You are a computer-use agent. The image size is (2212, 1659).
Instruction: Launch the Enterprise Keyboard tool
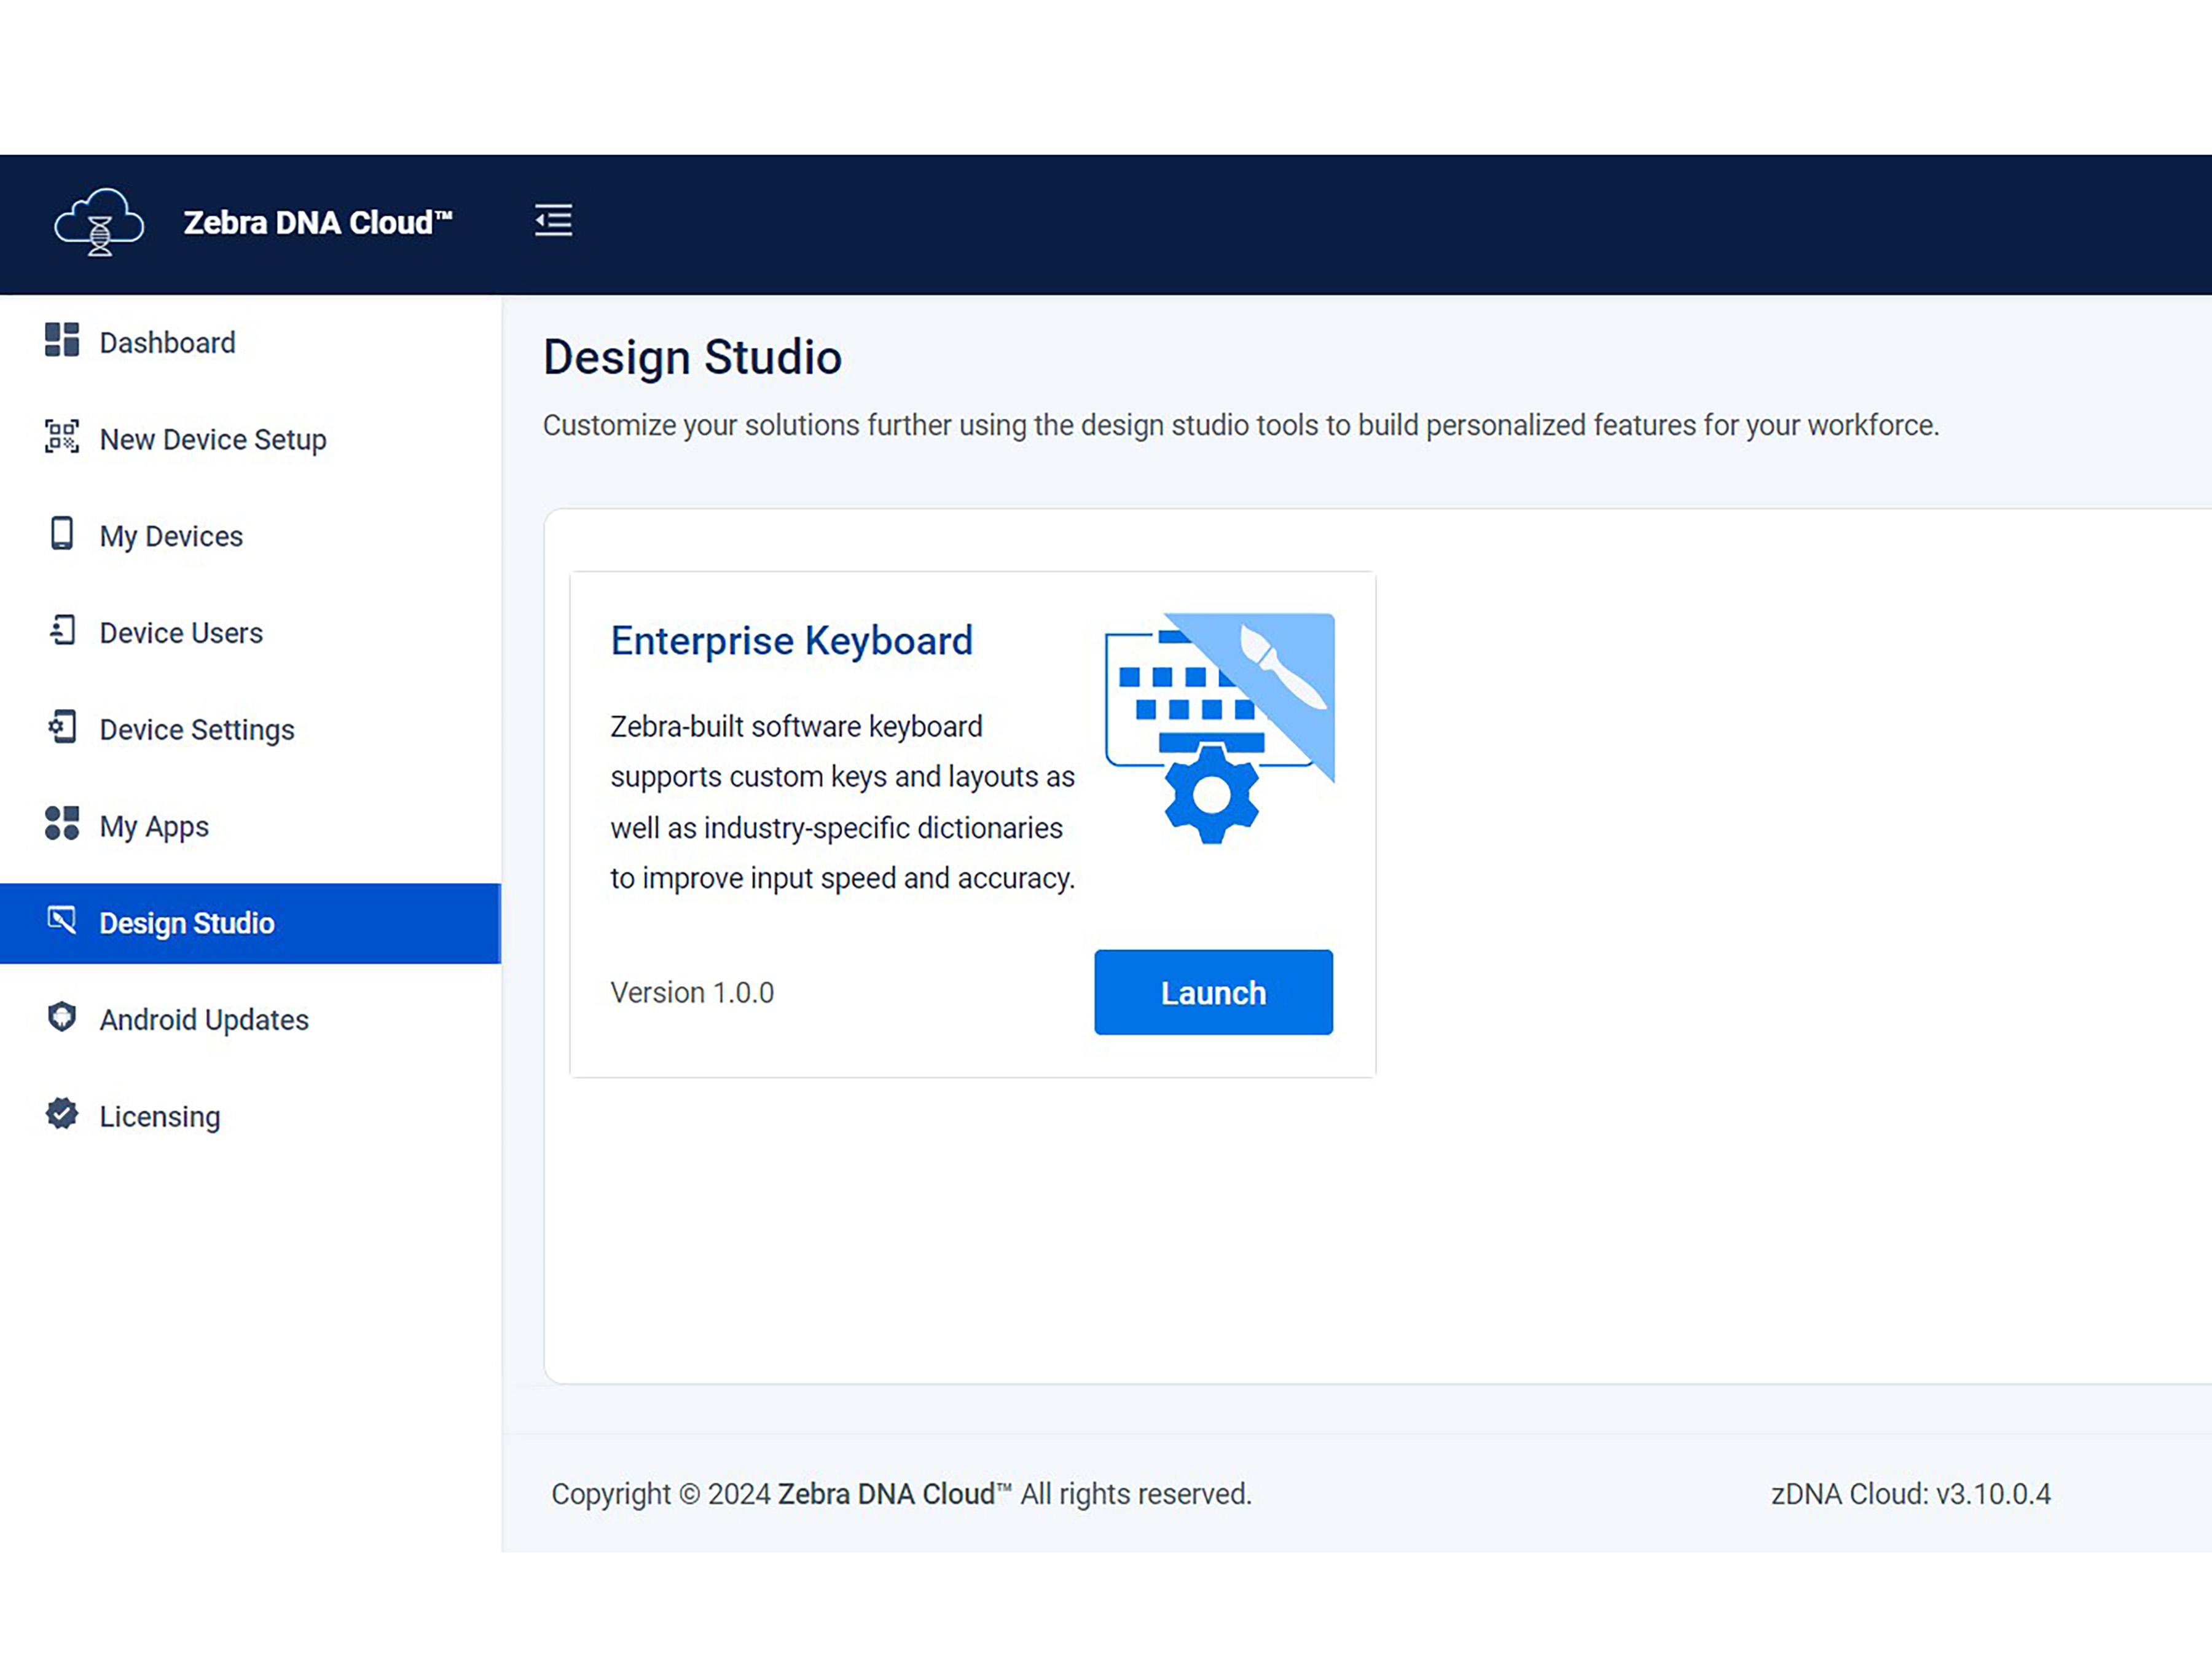click(1214, 992)
